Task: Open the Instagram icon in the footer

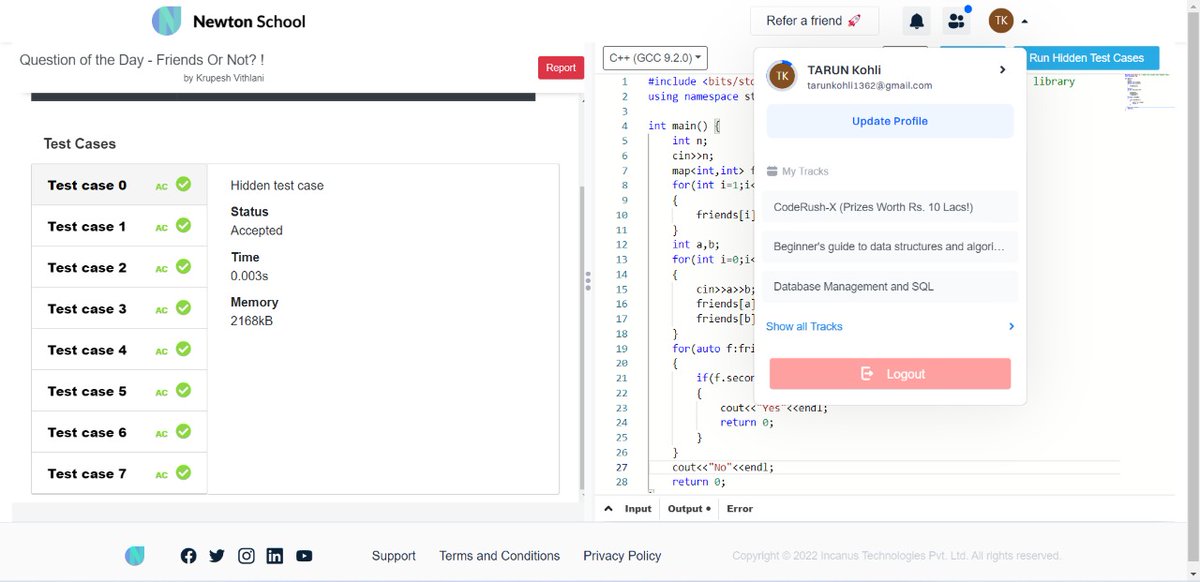Action: (x=246, y=555)
